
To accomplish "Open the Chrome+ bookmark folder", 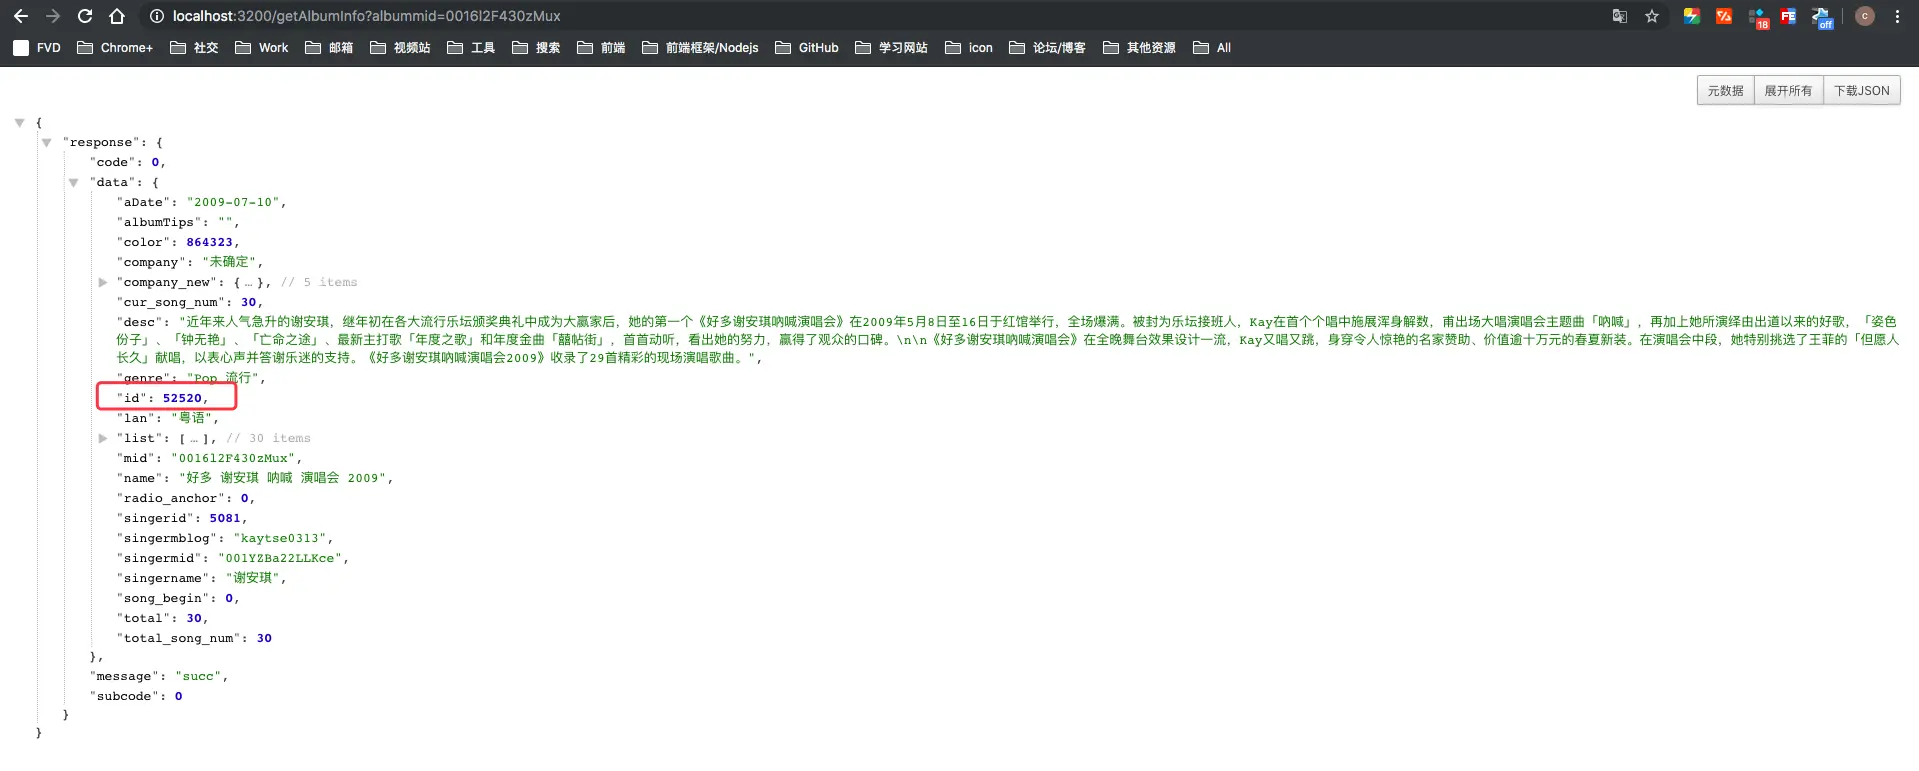I will tap(115, 47).
